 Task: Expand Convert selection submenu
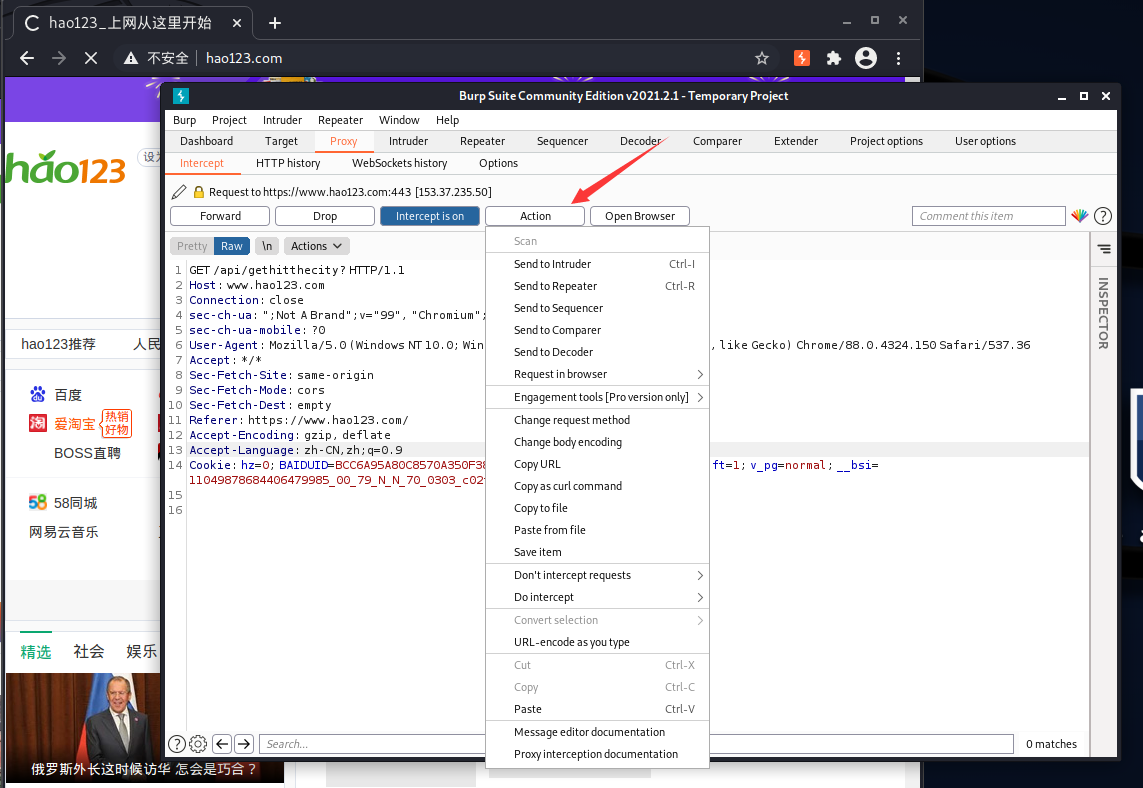pos(597,620)
